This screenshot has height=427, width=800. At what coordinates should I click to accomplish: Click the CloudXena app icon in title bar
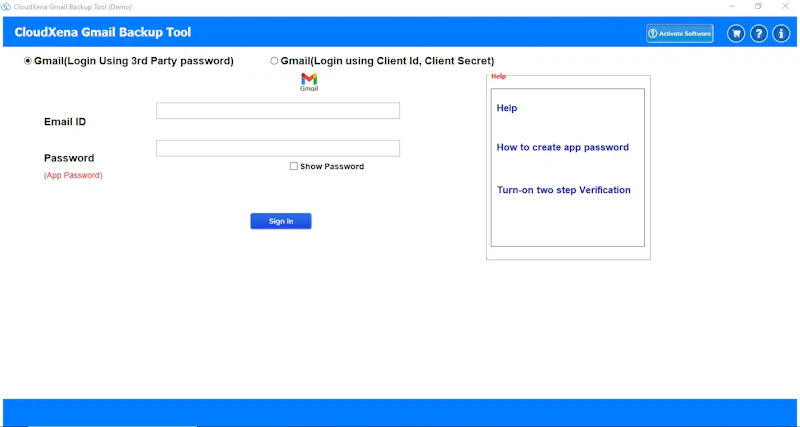(x=6, y=7)
